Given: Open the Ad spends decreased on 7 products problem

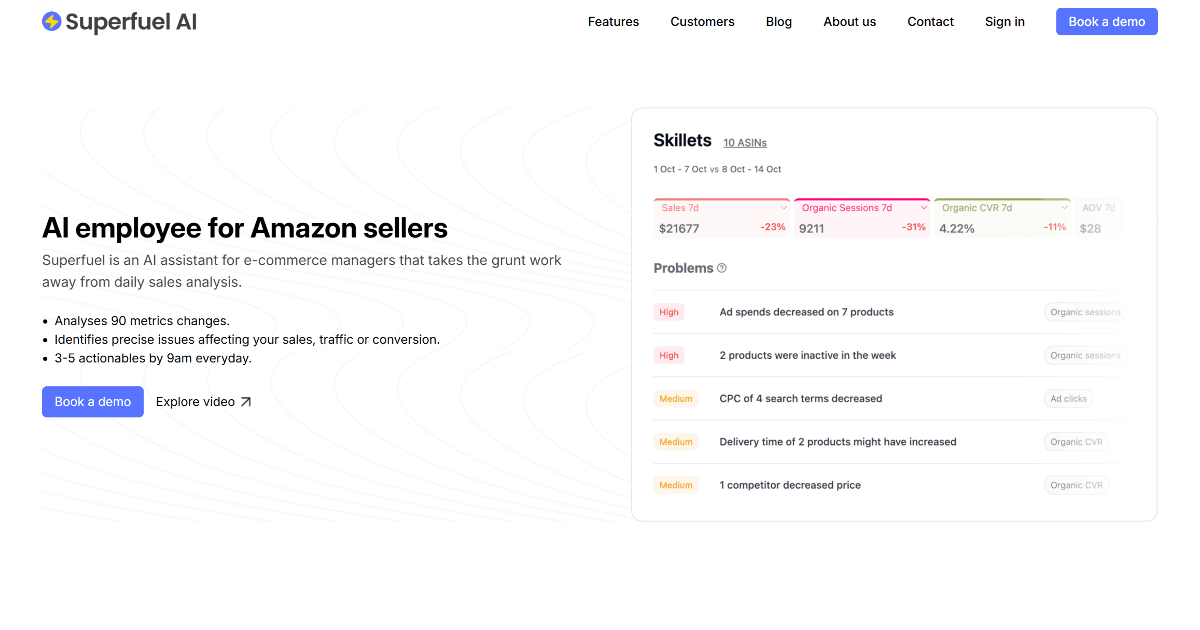Looking at the screenshot, I should point(806,312).
